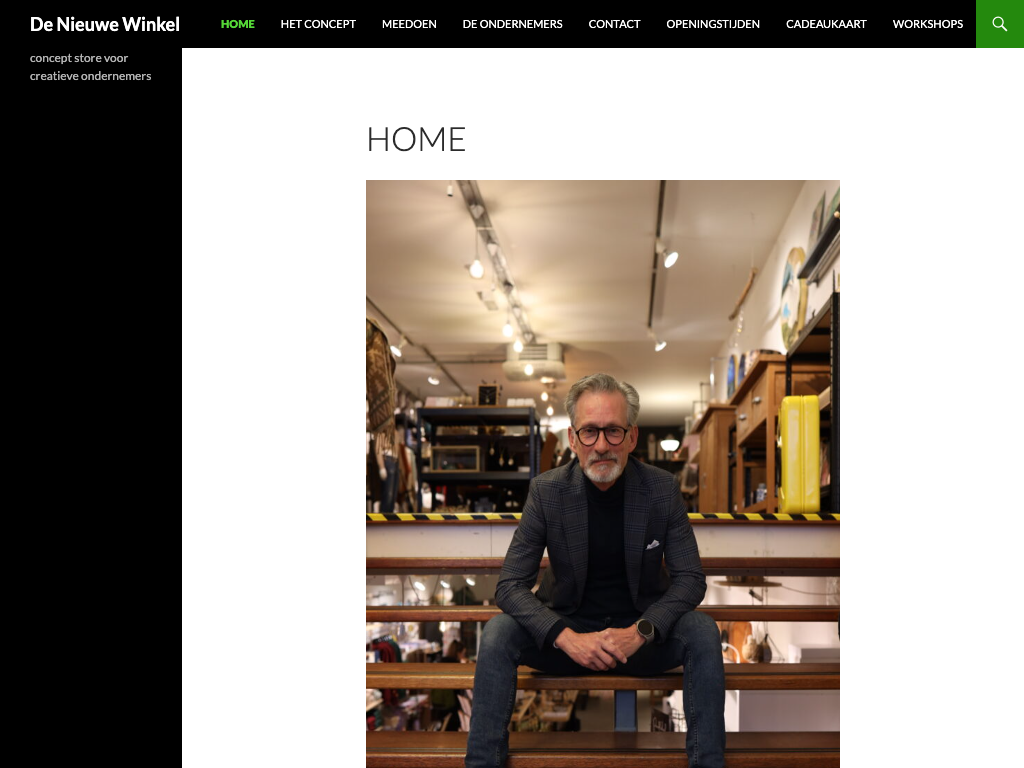Open DE ONDERNEMERS menu entry
The height and width of the screenshot is (768, 1024).
pyautogui.click(x=512, y=24)
